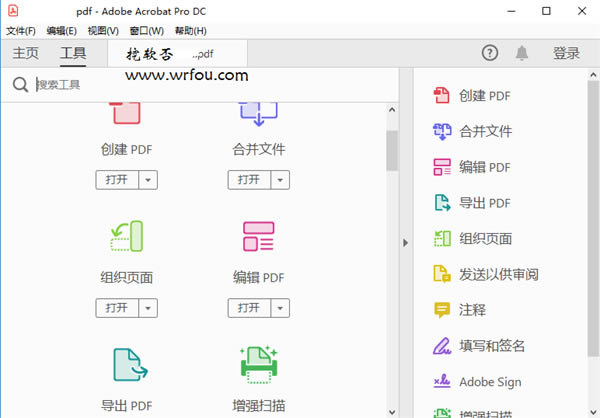Viewport: 600px width, 418px height.
Task: Collapse the right pane using the arrow handle
Action: coord(405,243)
